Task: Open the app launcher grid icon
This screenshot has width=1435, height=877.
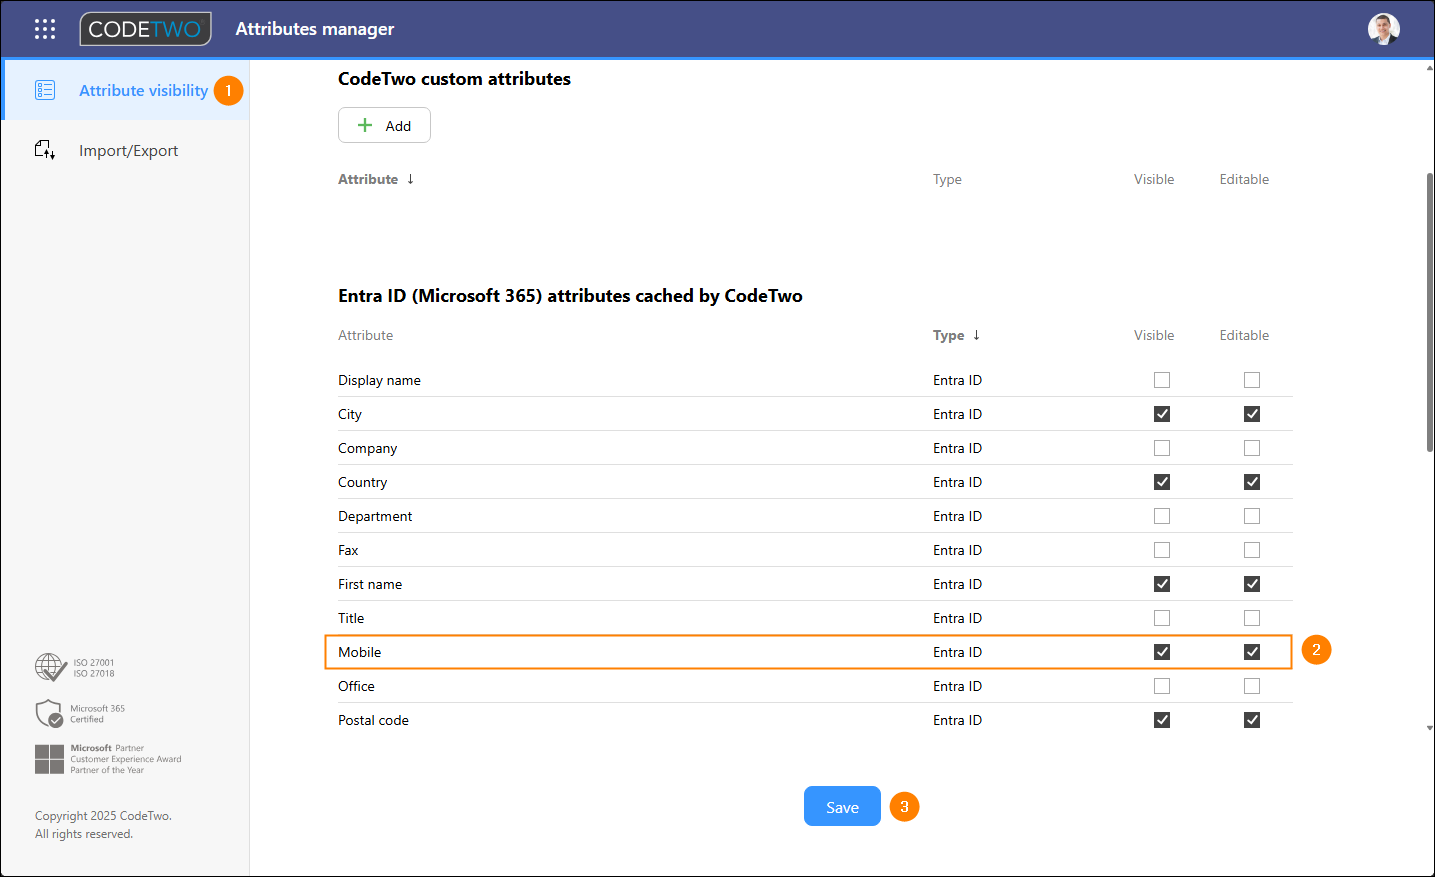Action: pos(45,29)
